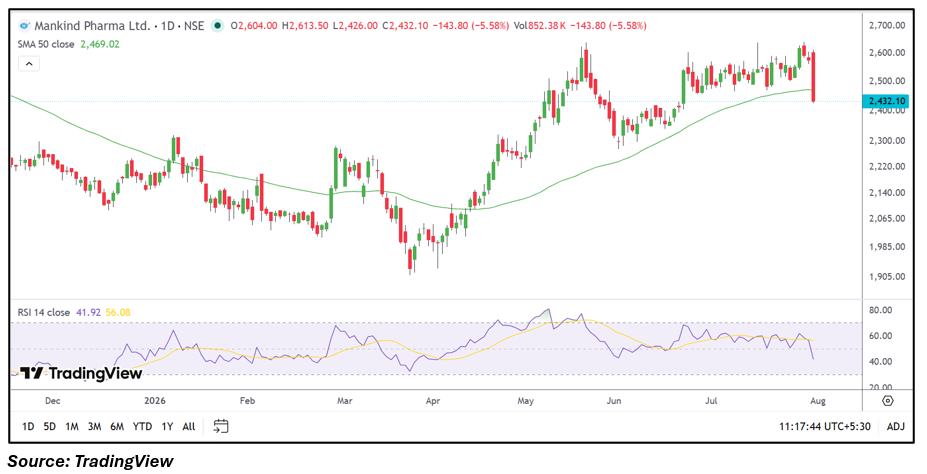
Task: Click the high price H2,613.50 value
Action: (x=305, y=26)
